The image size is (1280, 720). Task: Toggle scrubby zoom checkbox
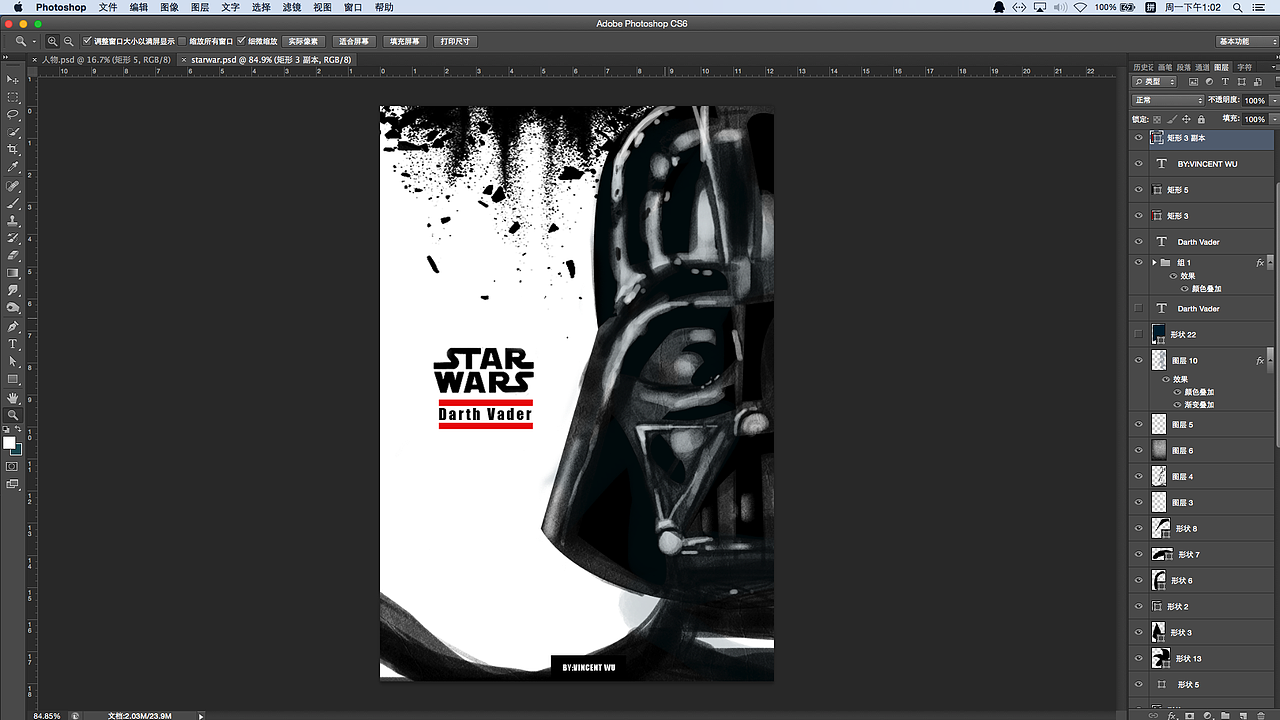point(241,41)
